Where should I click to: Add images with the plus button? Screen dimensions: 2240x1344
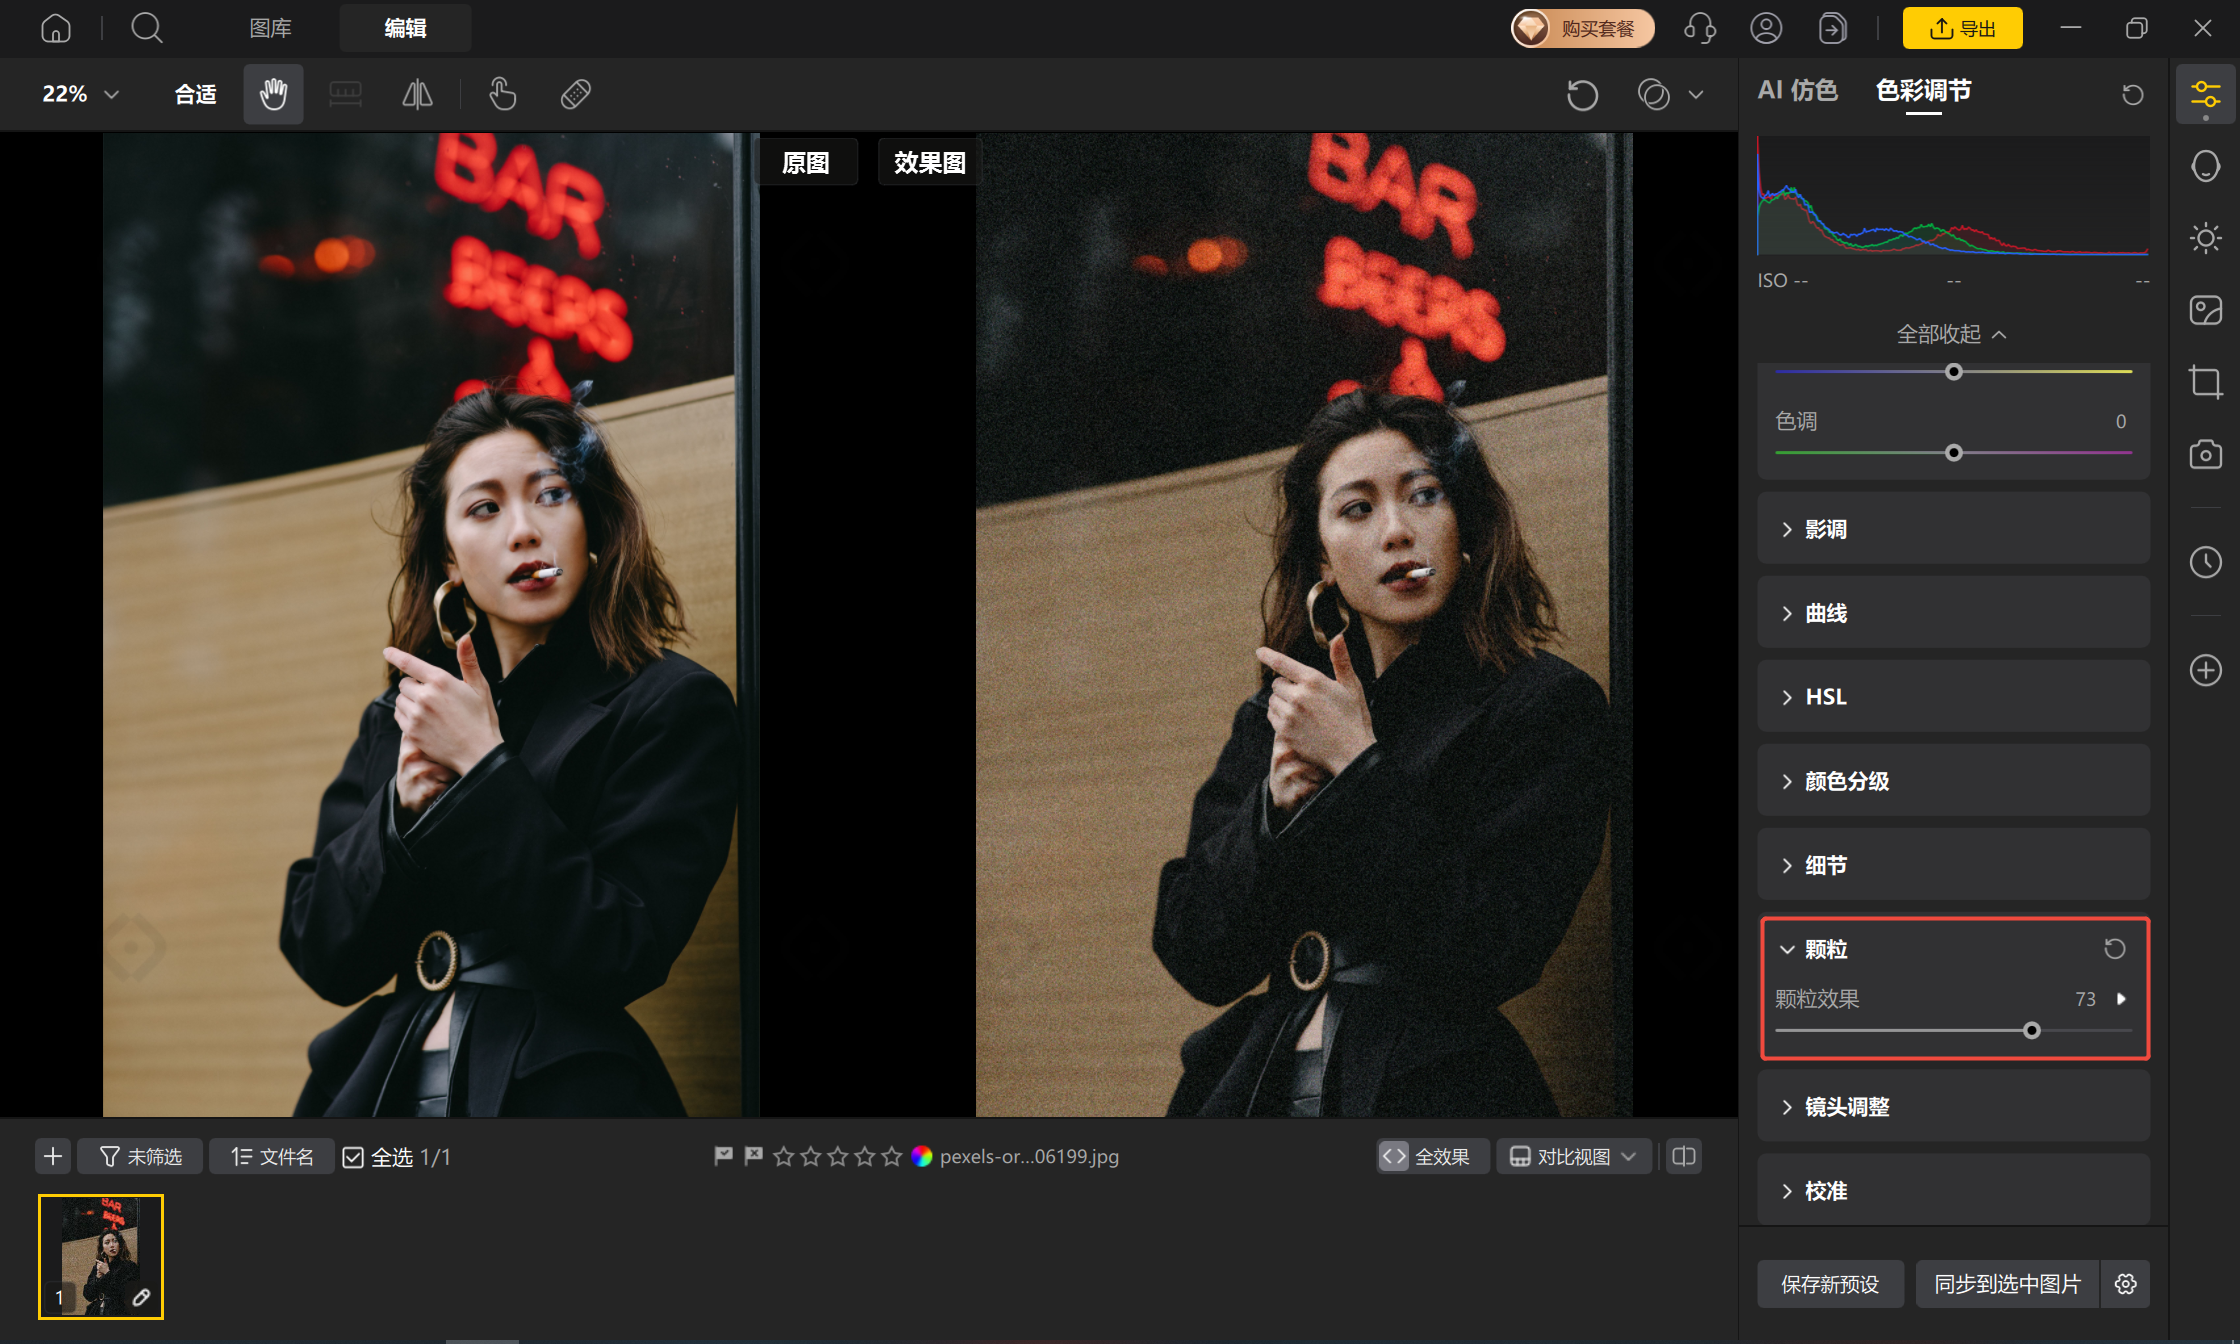(x=53, y=1157)
